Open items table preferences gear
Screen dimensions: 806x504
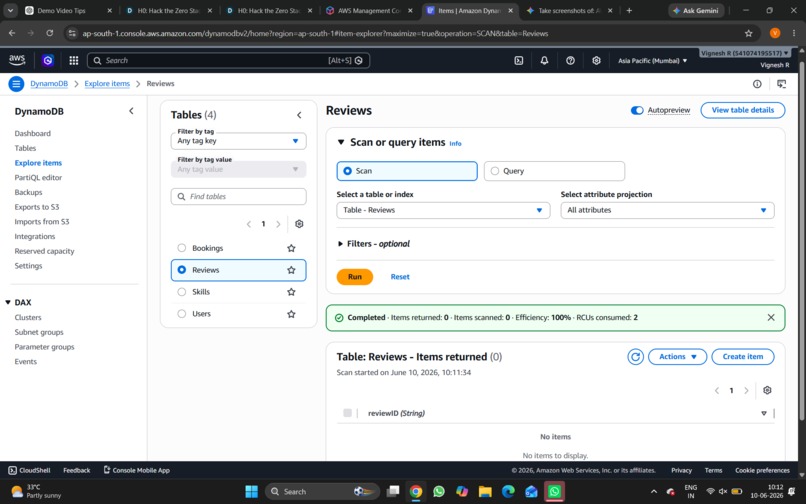point(767,390)
